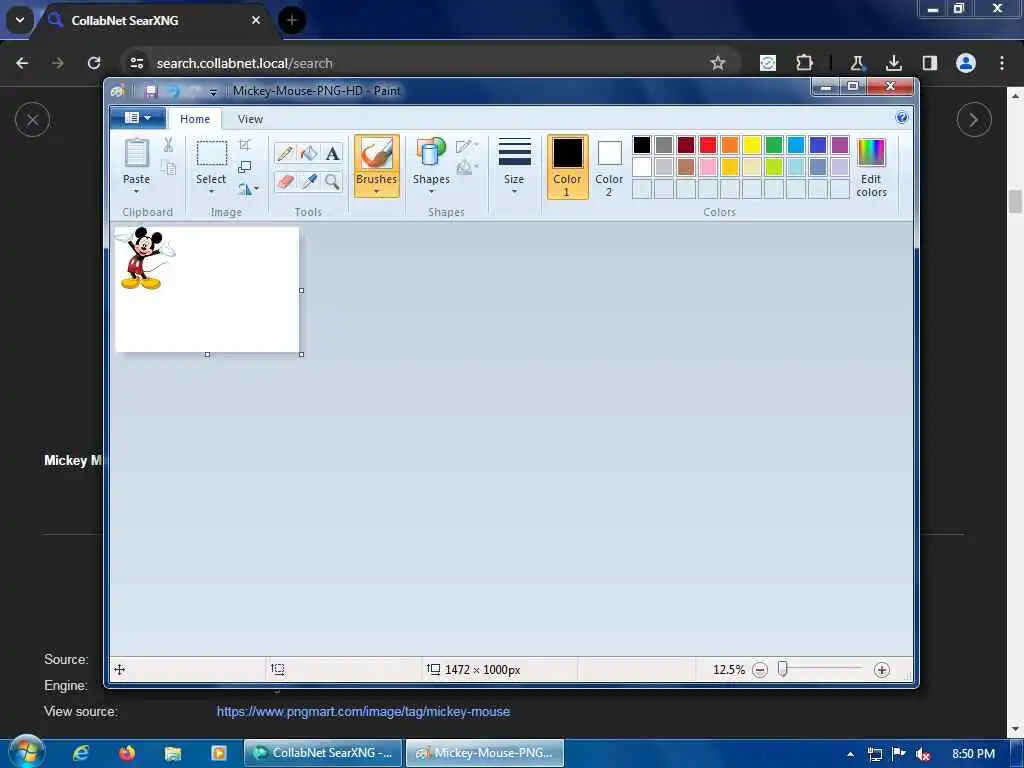1024x768 pixels.
Task: Click the Chrome address bar URL
Action: 244,63
